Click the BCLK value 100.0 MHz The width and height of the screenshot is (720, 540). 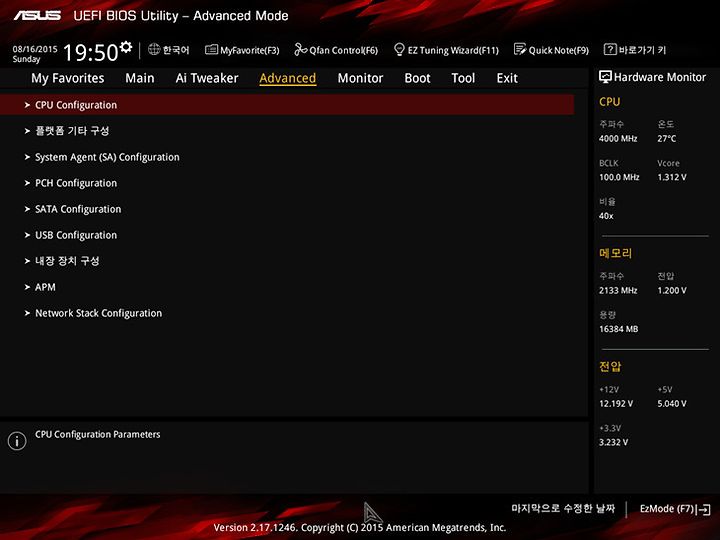pyautogui.click(x=619, y=177)
